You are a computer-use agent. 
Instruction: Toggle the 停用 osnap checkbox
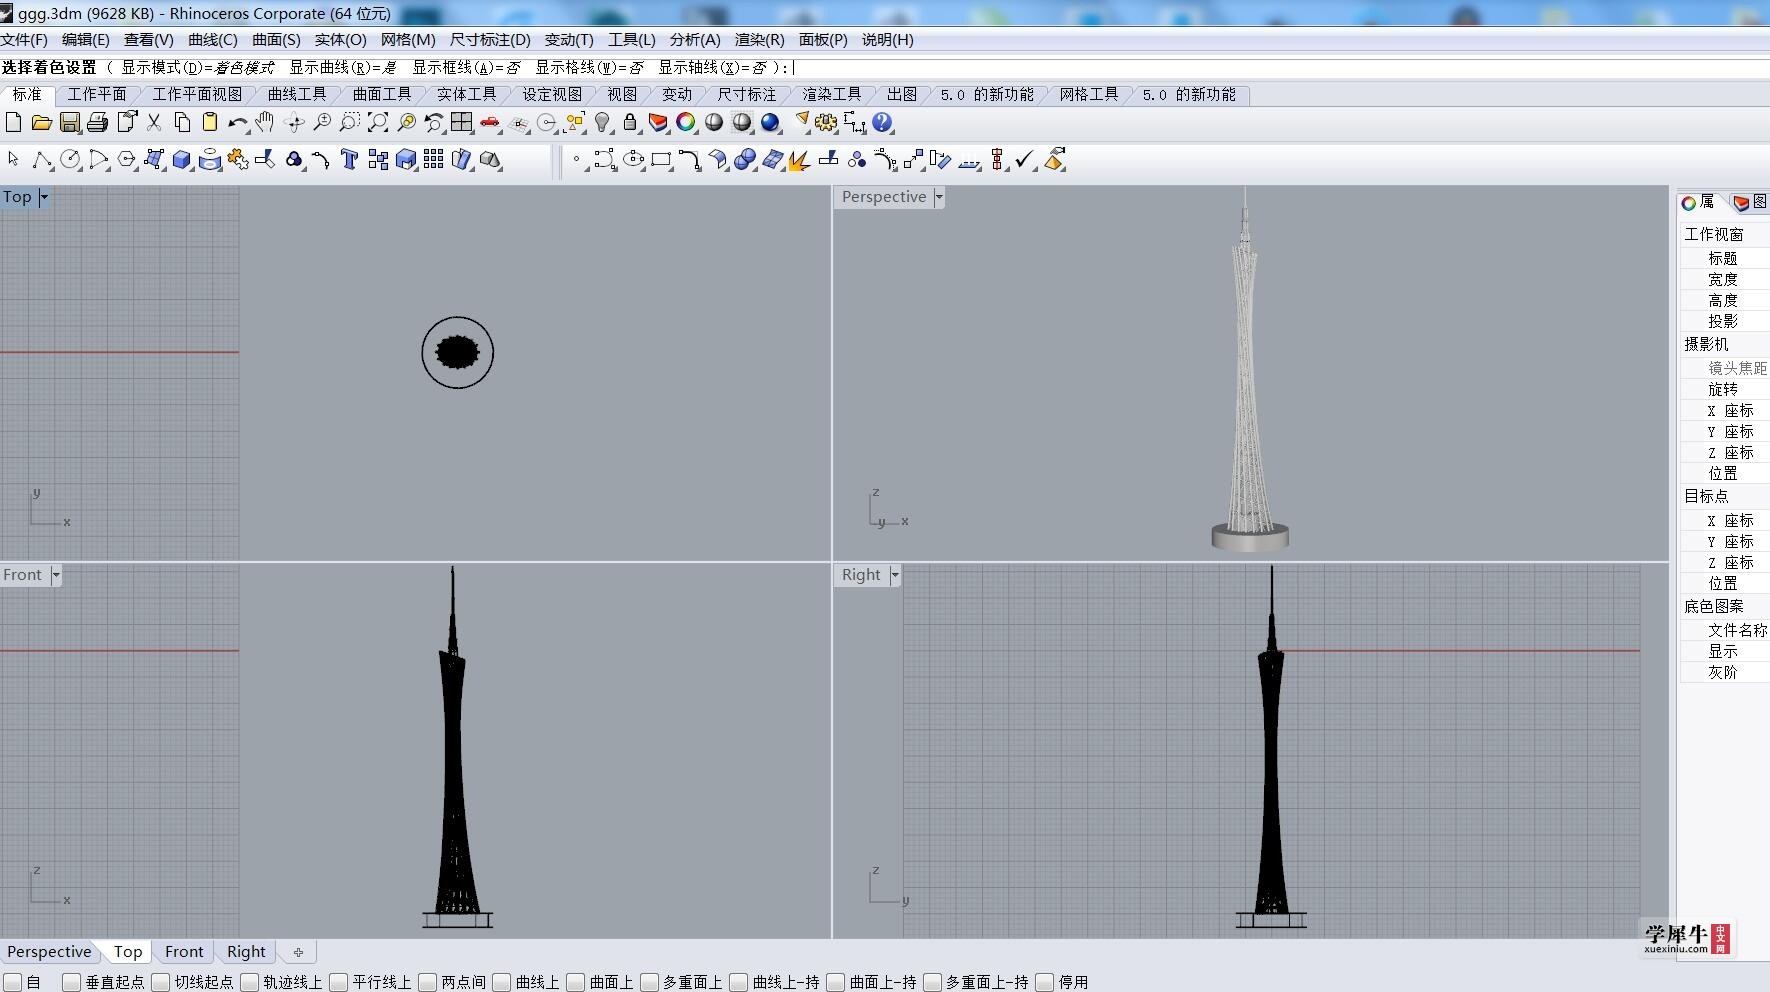click(1045, 982)
